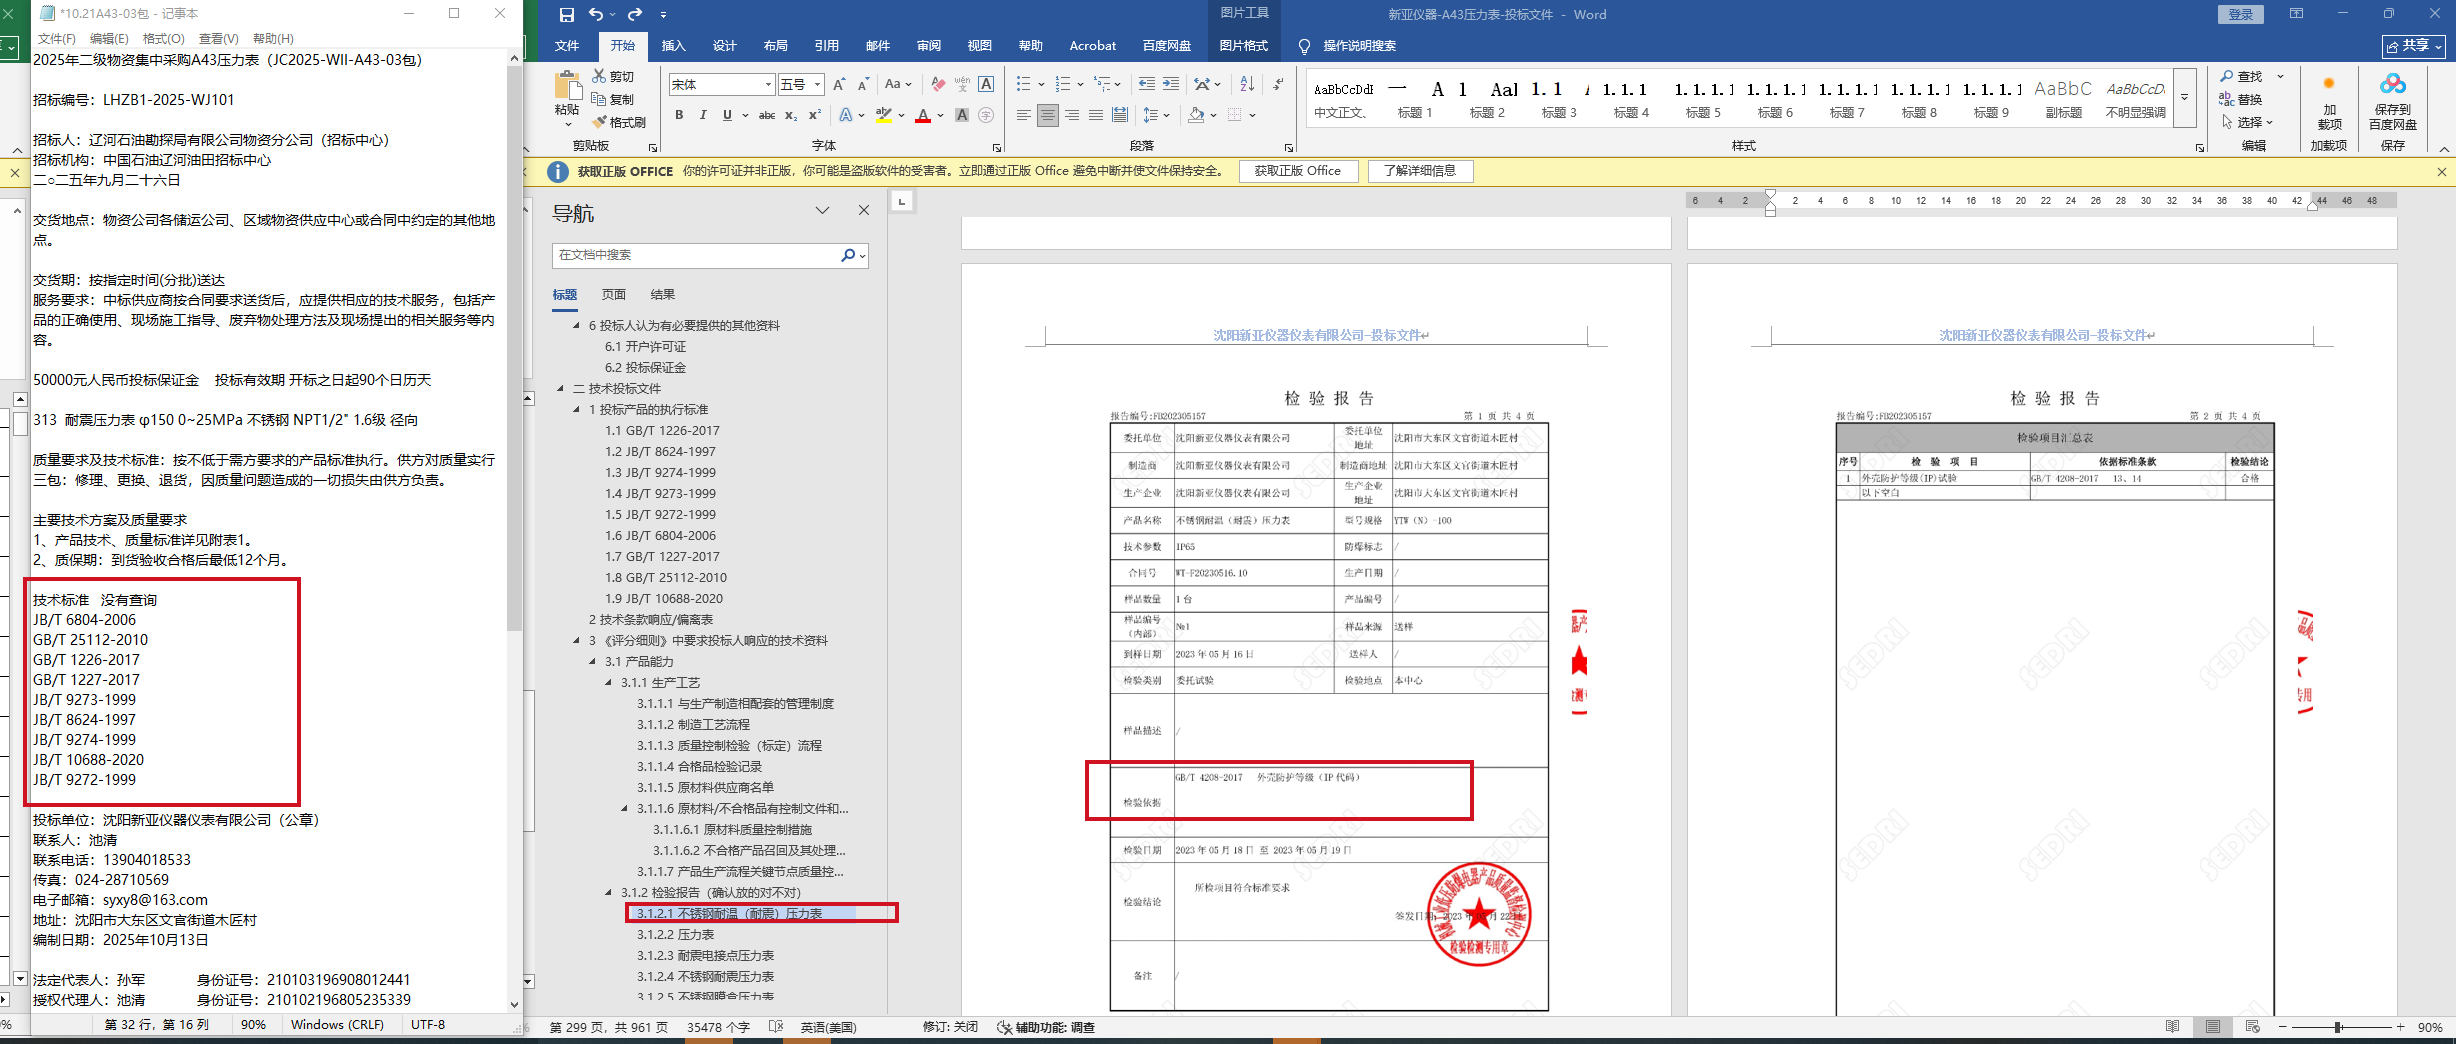Click the Grow Font icon
The height and width of the screenshot is (1044, 2456).
(x=839, y=84)
